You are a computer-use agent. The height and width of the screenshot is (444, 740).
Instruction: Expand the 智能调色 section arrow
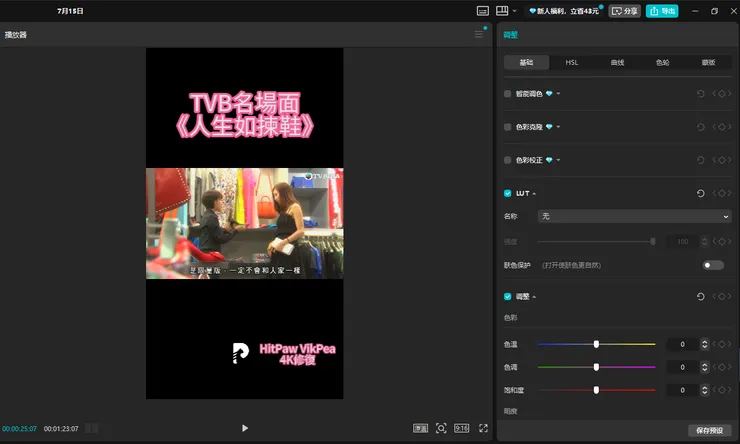pos(558,94)
